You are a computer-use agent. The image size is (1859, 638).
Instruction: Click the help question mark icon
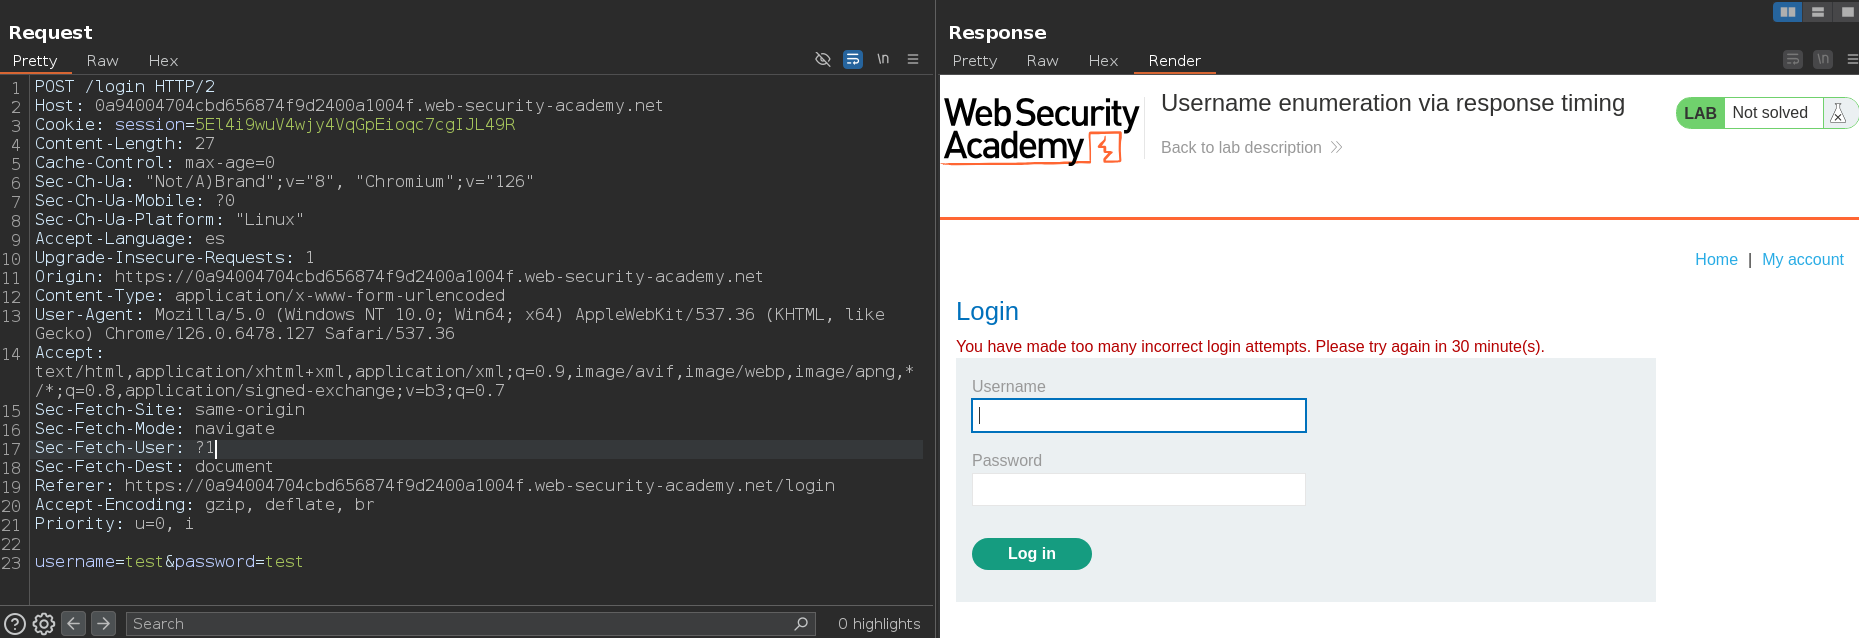15,624
